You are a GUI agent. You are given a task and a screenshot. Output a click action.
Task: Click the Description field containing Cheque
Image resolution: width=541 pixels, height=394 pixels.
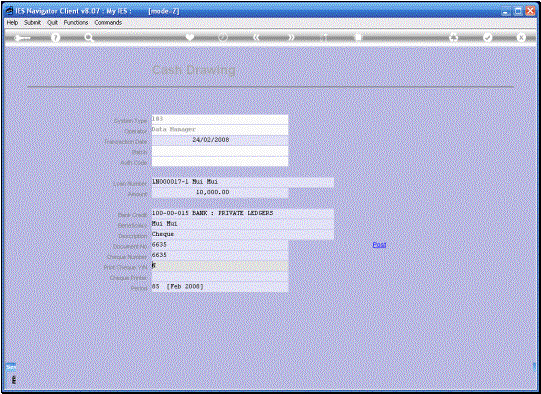(243, 234)
